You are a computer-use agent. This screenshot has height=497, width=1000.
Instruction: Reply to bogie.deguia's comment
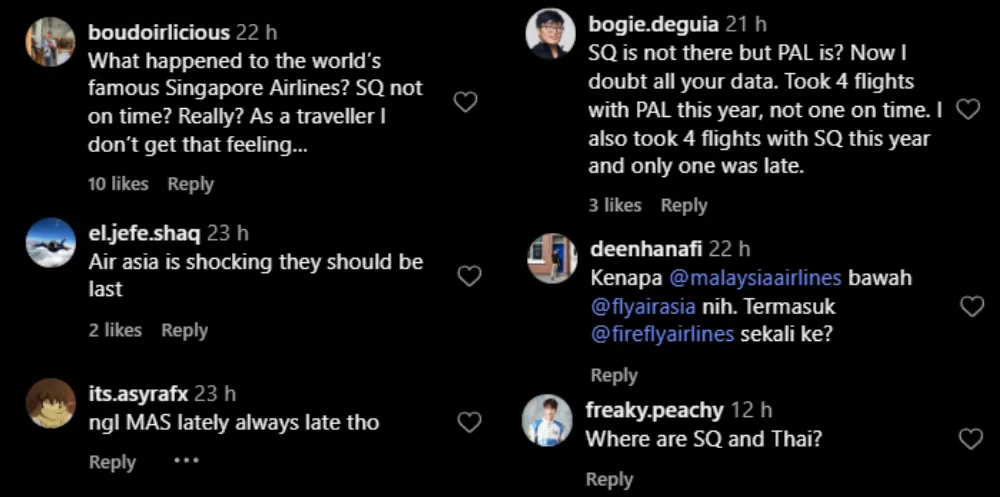click(684, 205)
